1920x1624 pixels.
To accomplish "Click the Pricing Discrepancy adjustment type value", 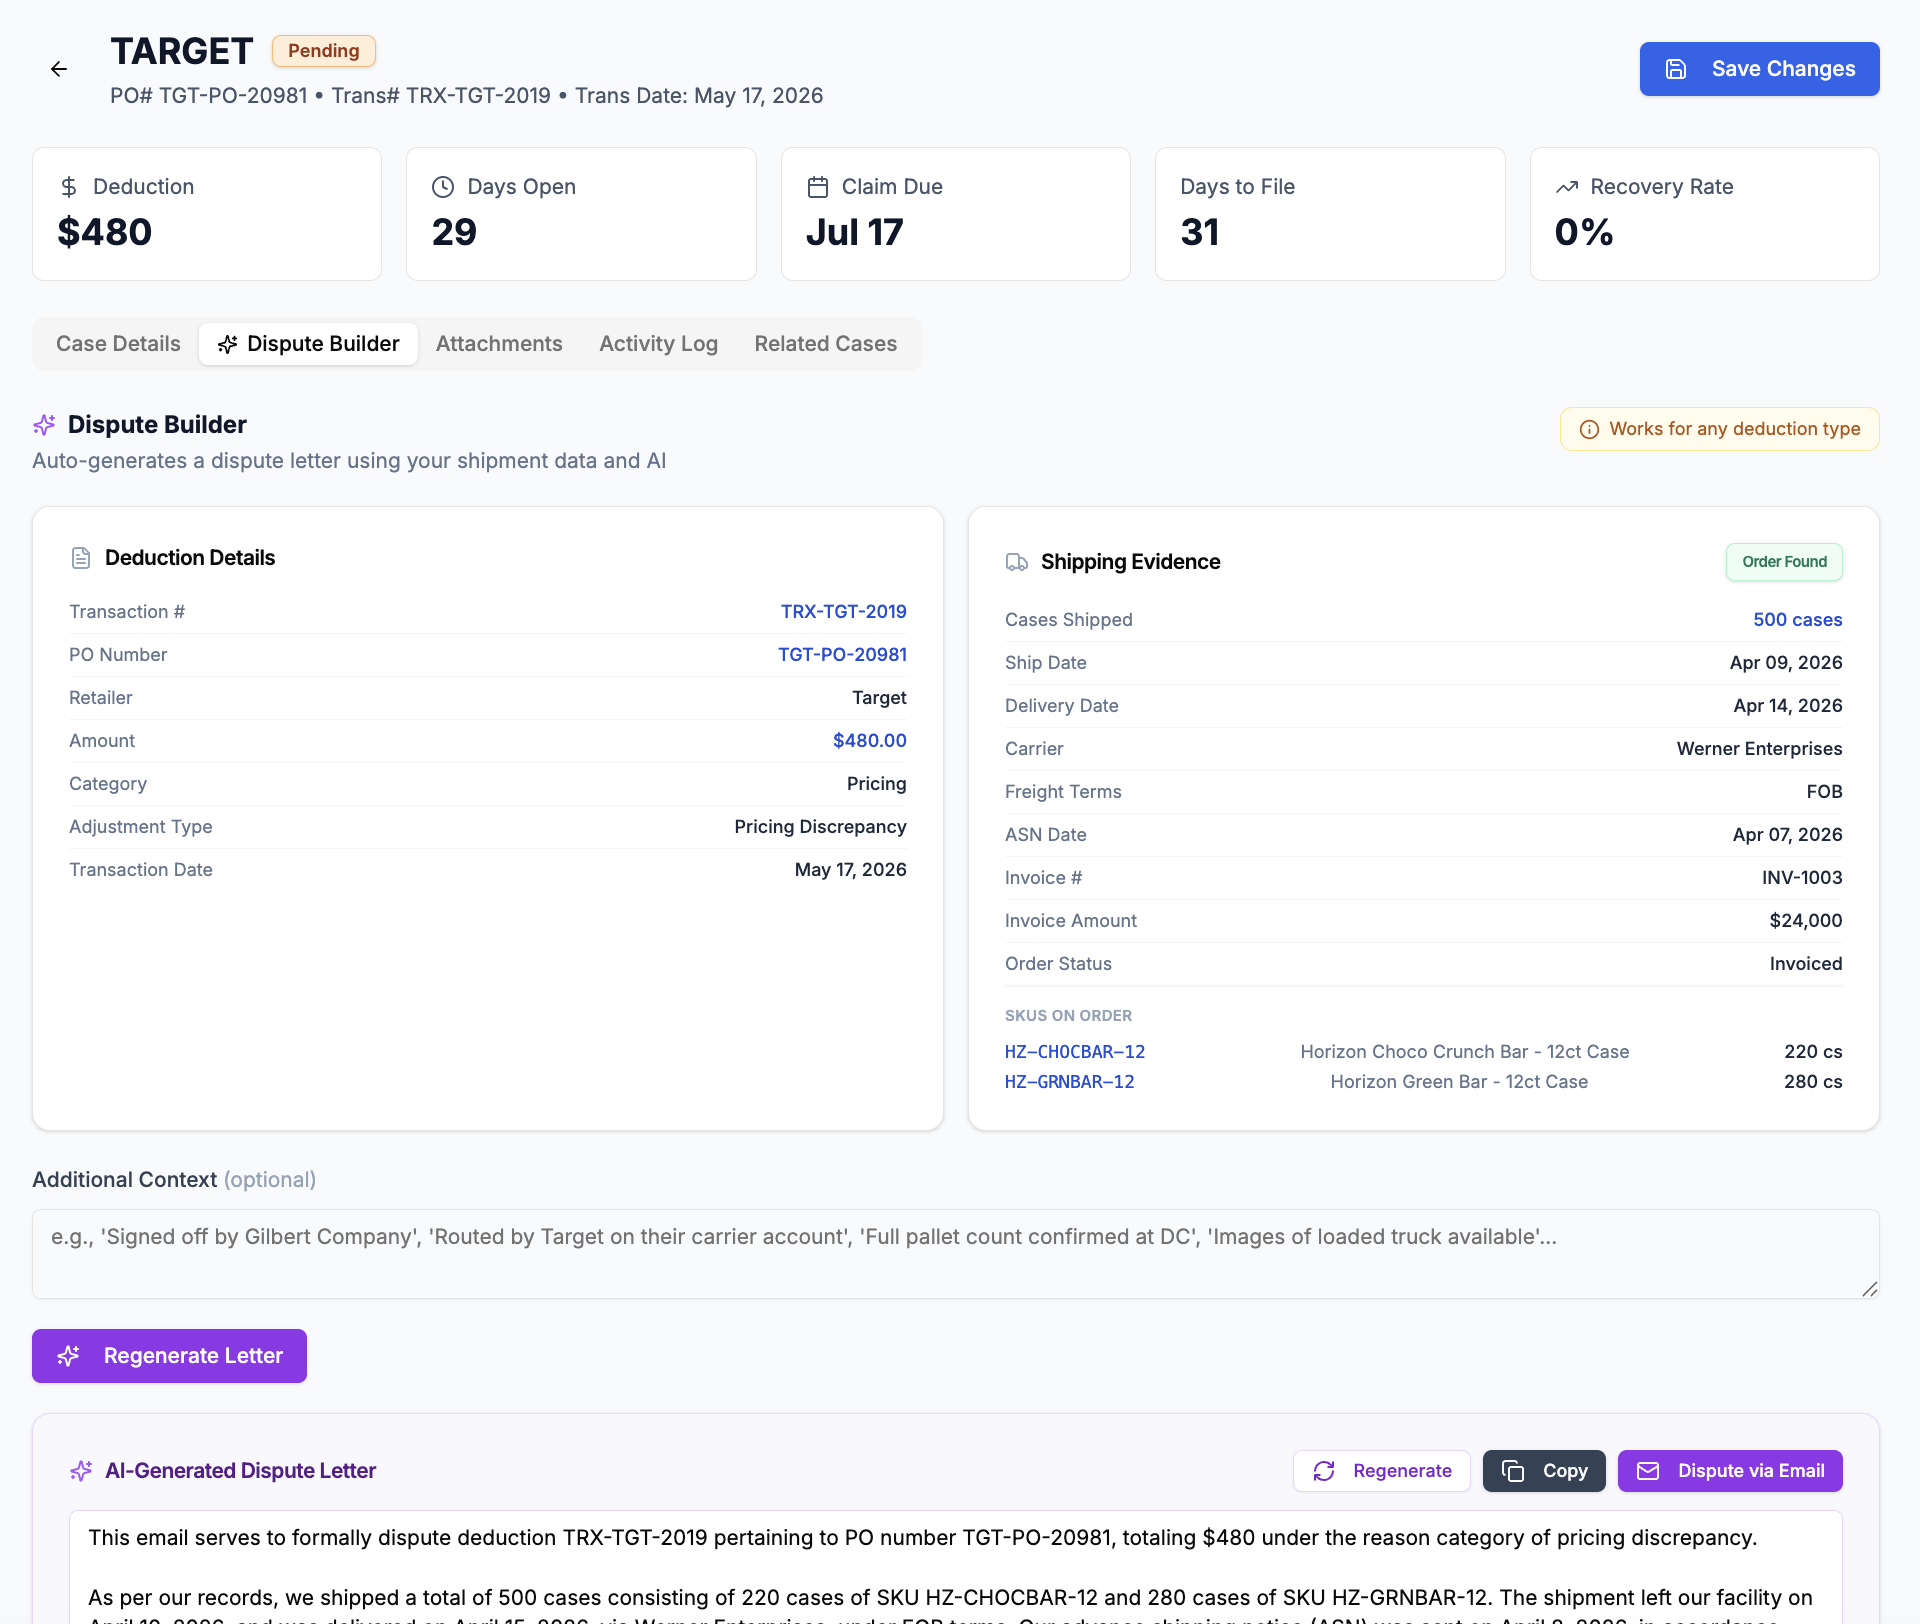I will pos(820,827).
